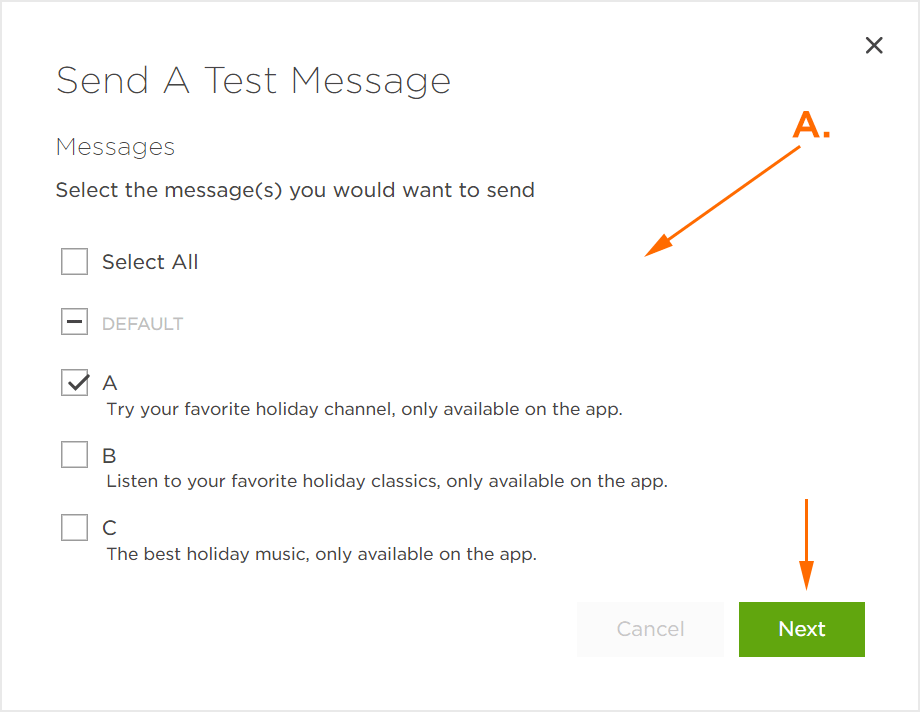Click the Cancel button

[x=650, y=629]
